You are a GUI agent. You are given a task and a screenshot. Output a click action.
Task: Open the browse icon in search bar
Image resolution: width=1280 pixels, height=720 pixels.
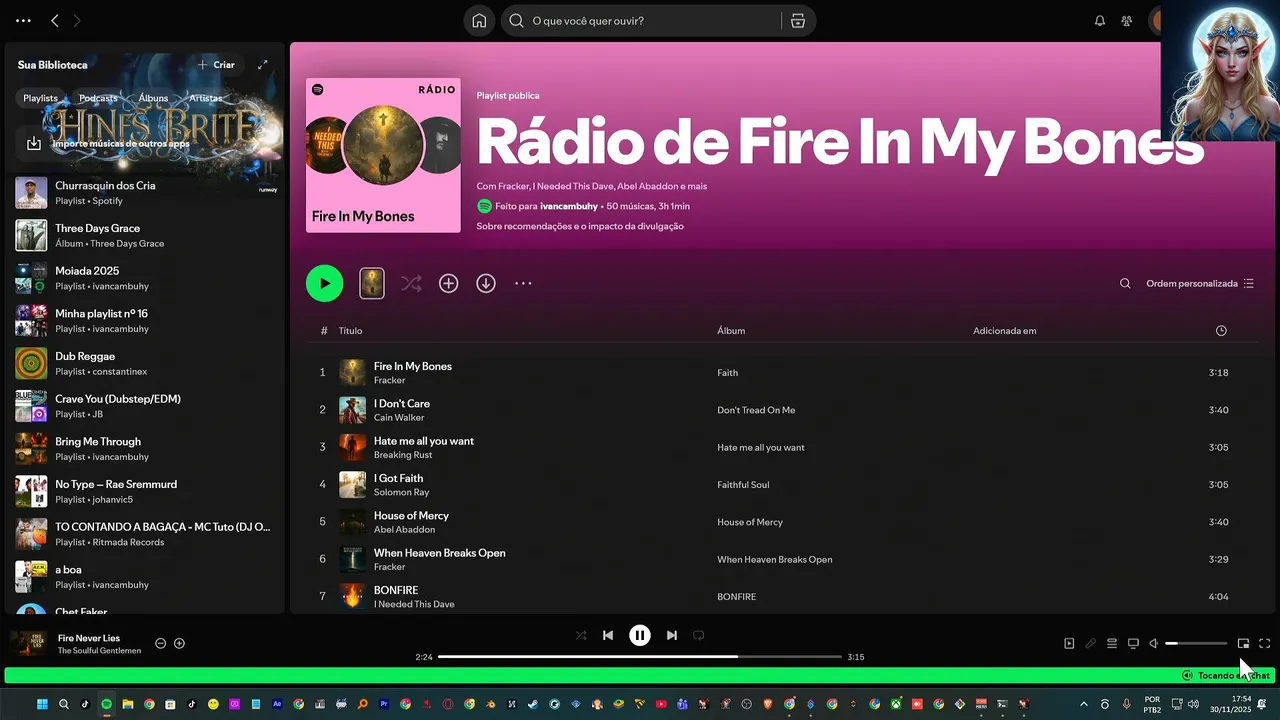pos(797,21)
